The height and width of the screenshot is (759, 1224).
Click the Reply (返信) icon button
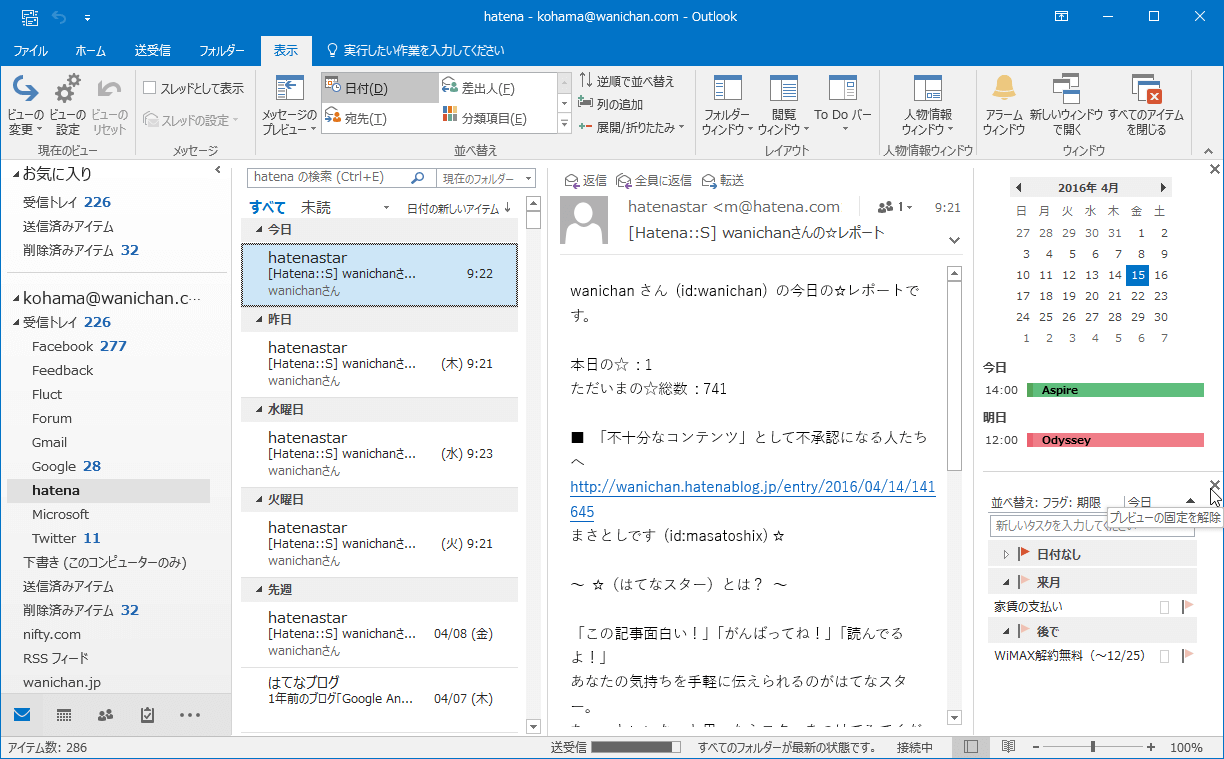[586, 180]
